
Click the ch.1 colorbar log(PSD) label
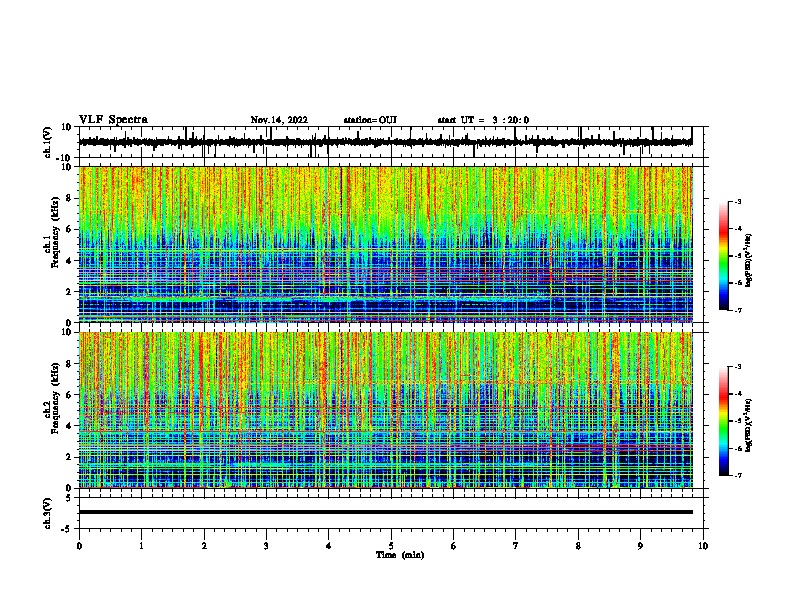(x=749, y=260)
